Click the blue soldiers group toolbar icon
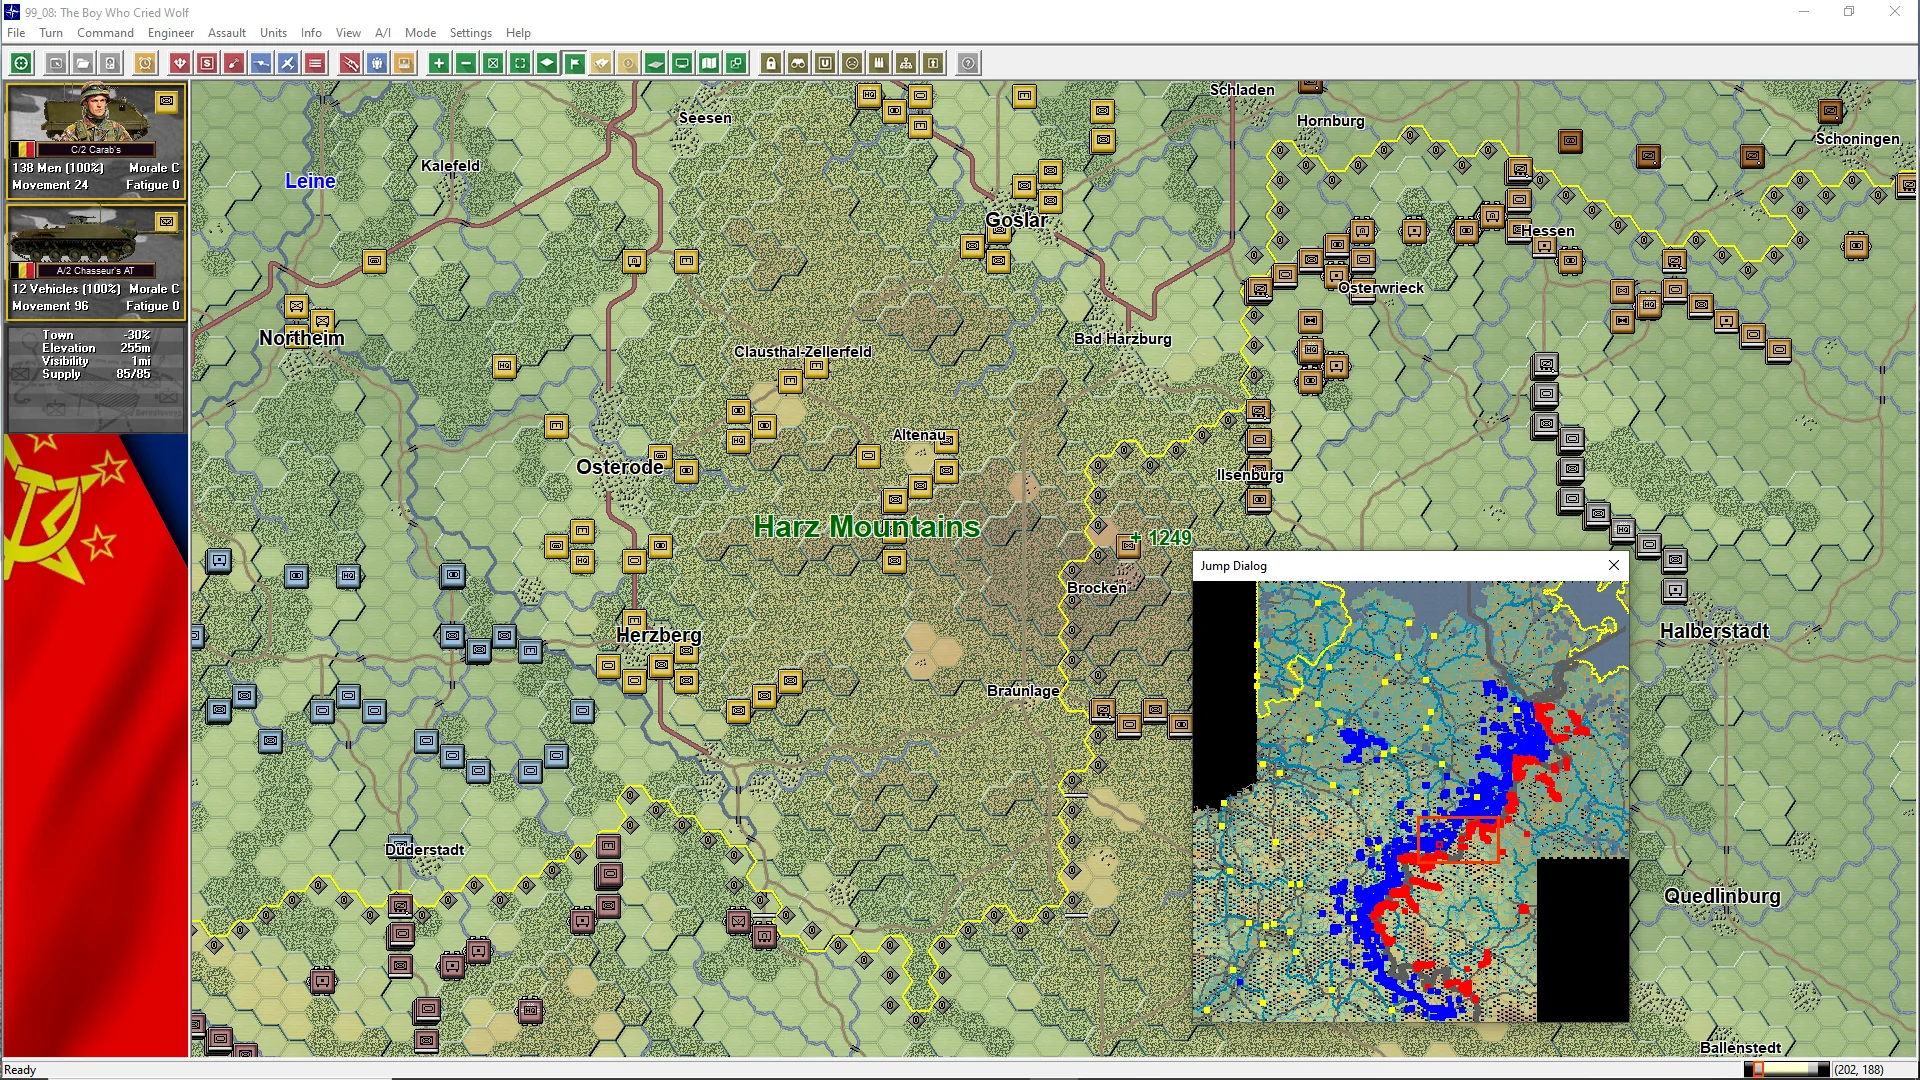1920x1080 pixels. click(377, 64)
